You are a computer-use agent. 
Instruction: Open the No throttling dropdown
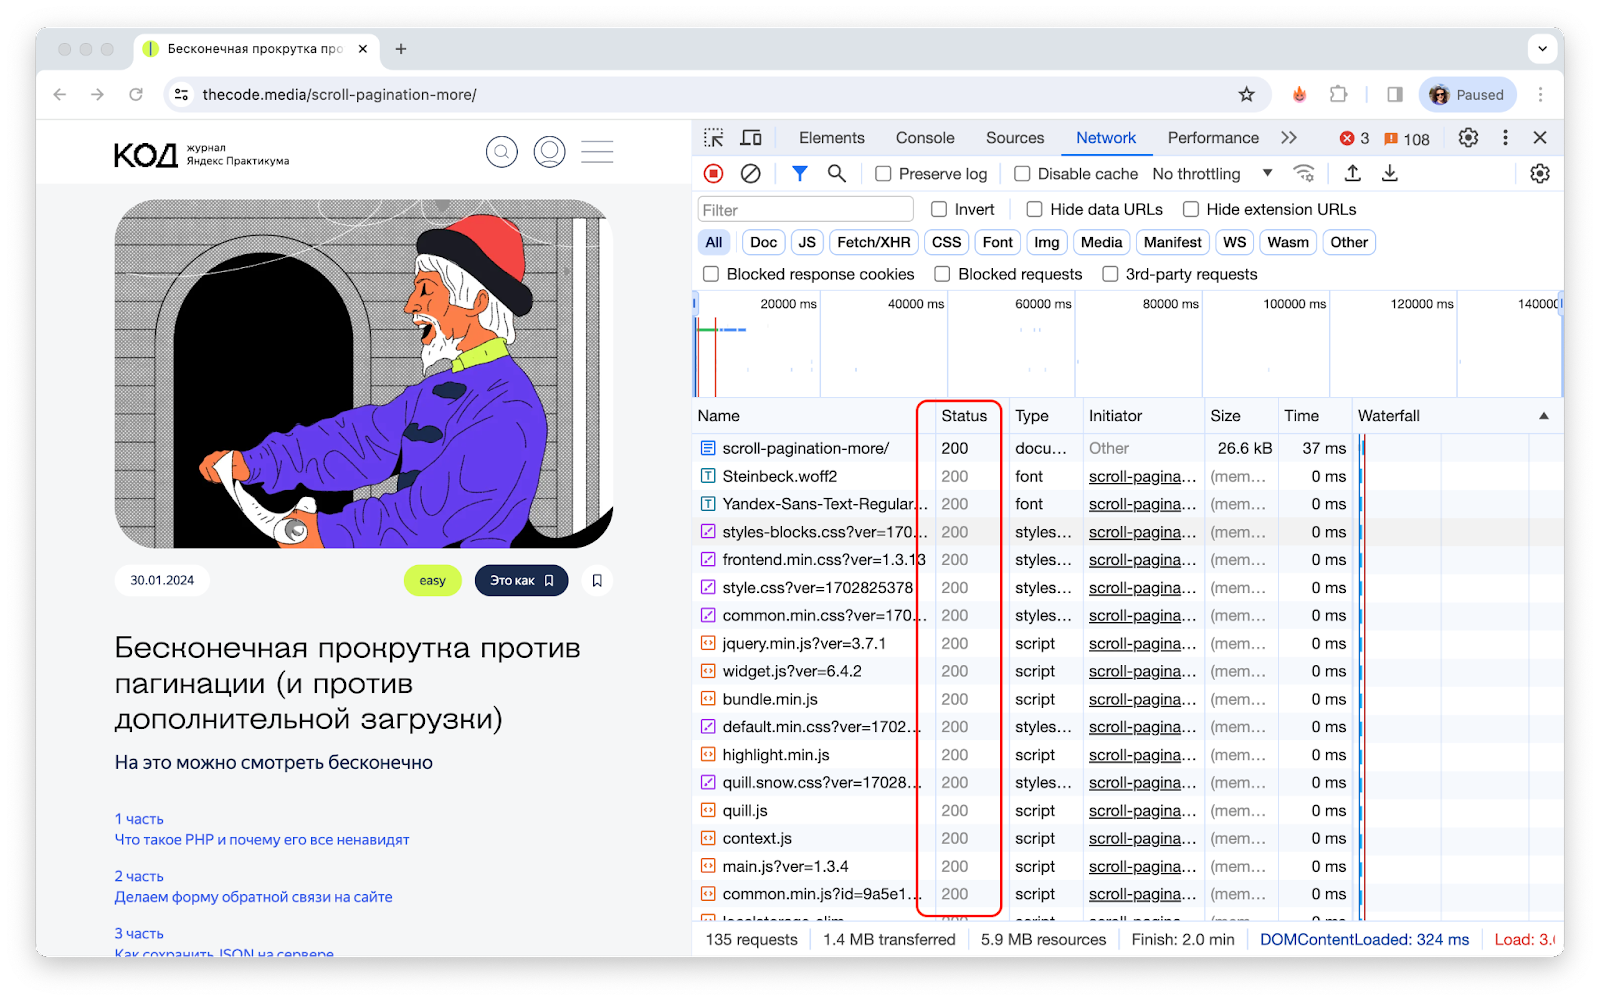click(1212, 174)
